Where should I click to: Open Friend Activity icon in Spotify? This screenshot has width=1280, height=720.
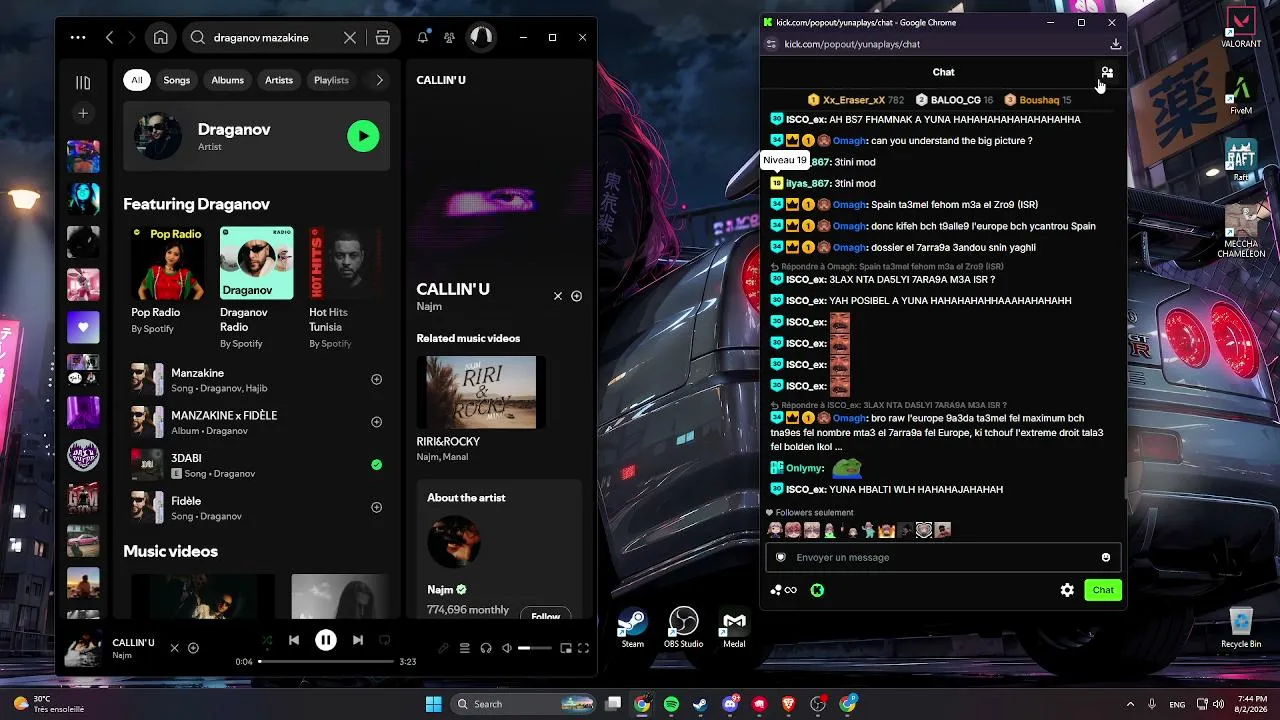coord(450,38)
